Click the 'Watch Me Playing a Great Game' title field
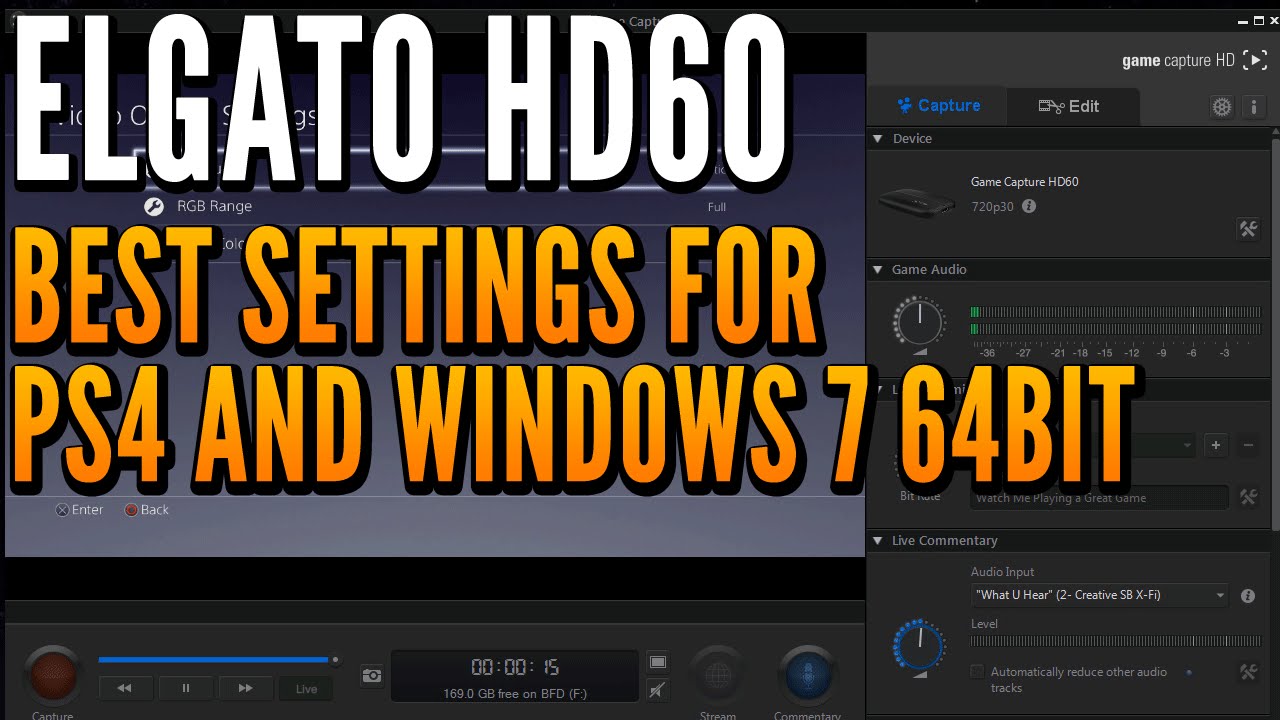This screenshot has height=720, width=1280. (x=1100, y=498)
